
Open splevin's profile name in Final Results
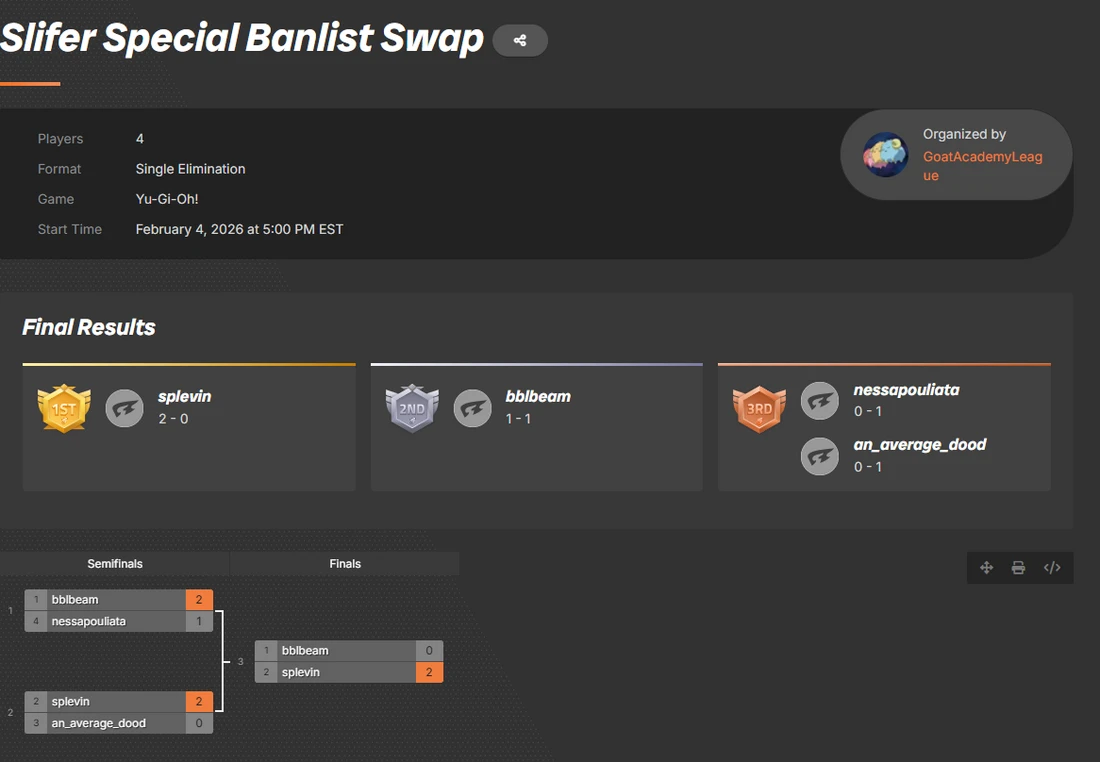pos(185,396)
